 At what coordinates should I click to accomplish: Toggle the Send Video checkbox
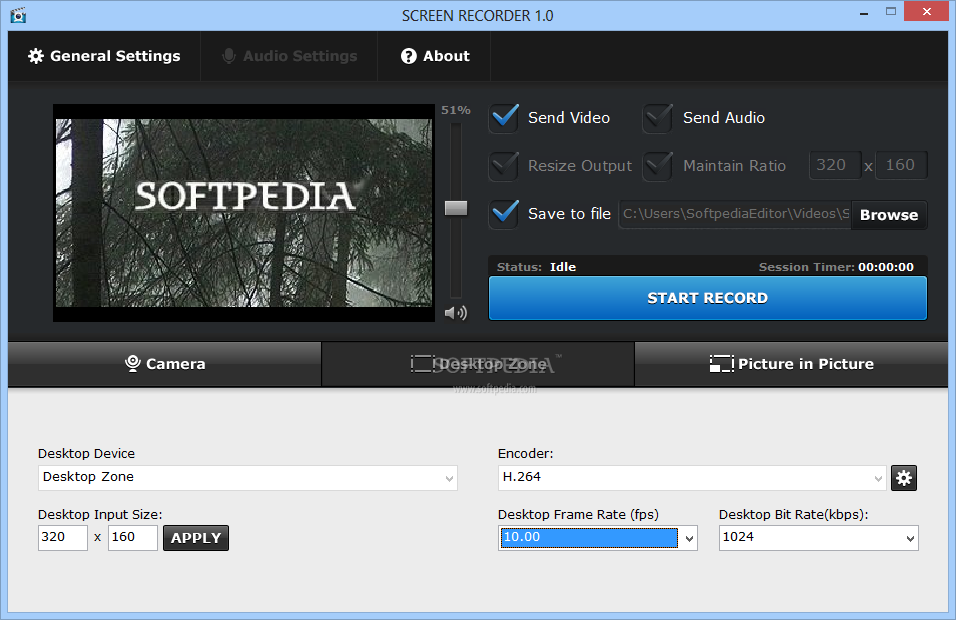[x=504, y=118]
